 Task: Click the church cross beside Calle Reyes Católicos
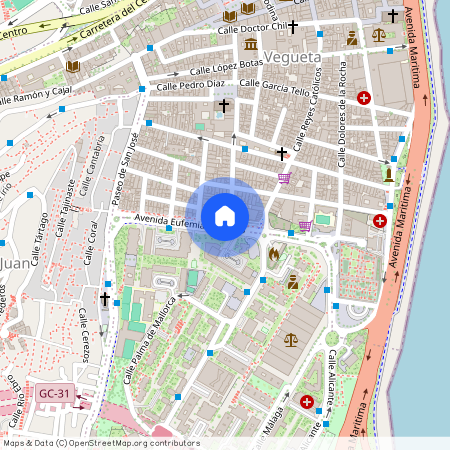282,154
